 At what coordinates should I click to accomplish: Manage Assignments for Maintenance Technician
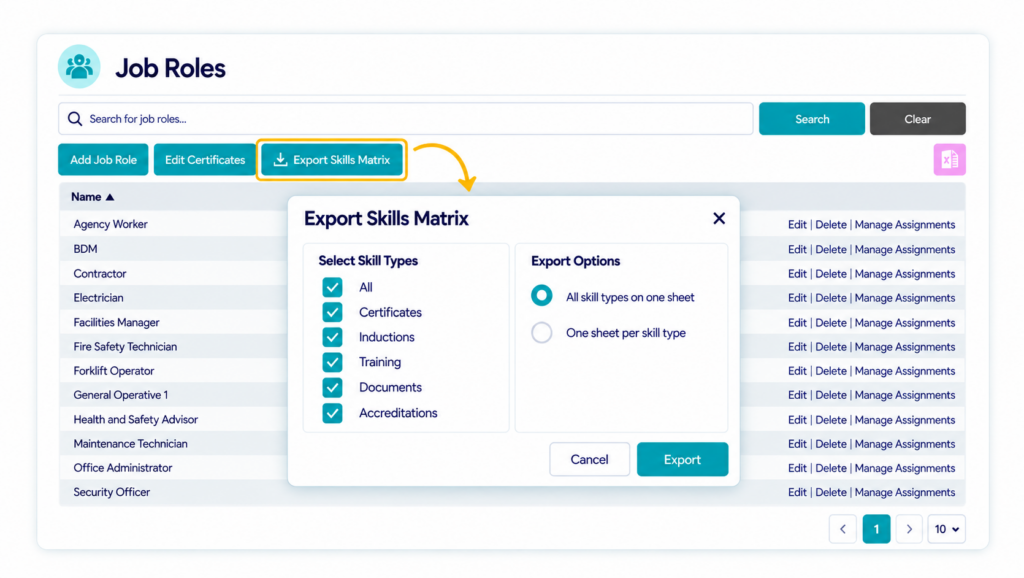click(x=904, y=444)
